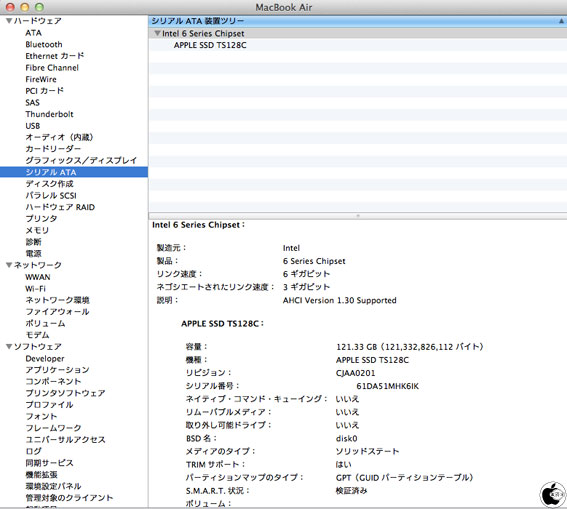Click the green zoom window button

39,7
